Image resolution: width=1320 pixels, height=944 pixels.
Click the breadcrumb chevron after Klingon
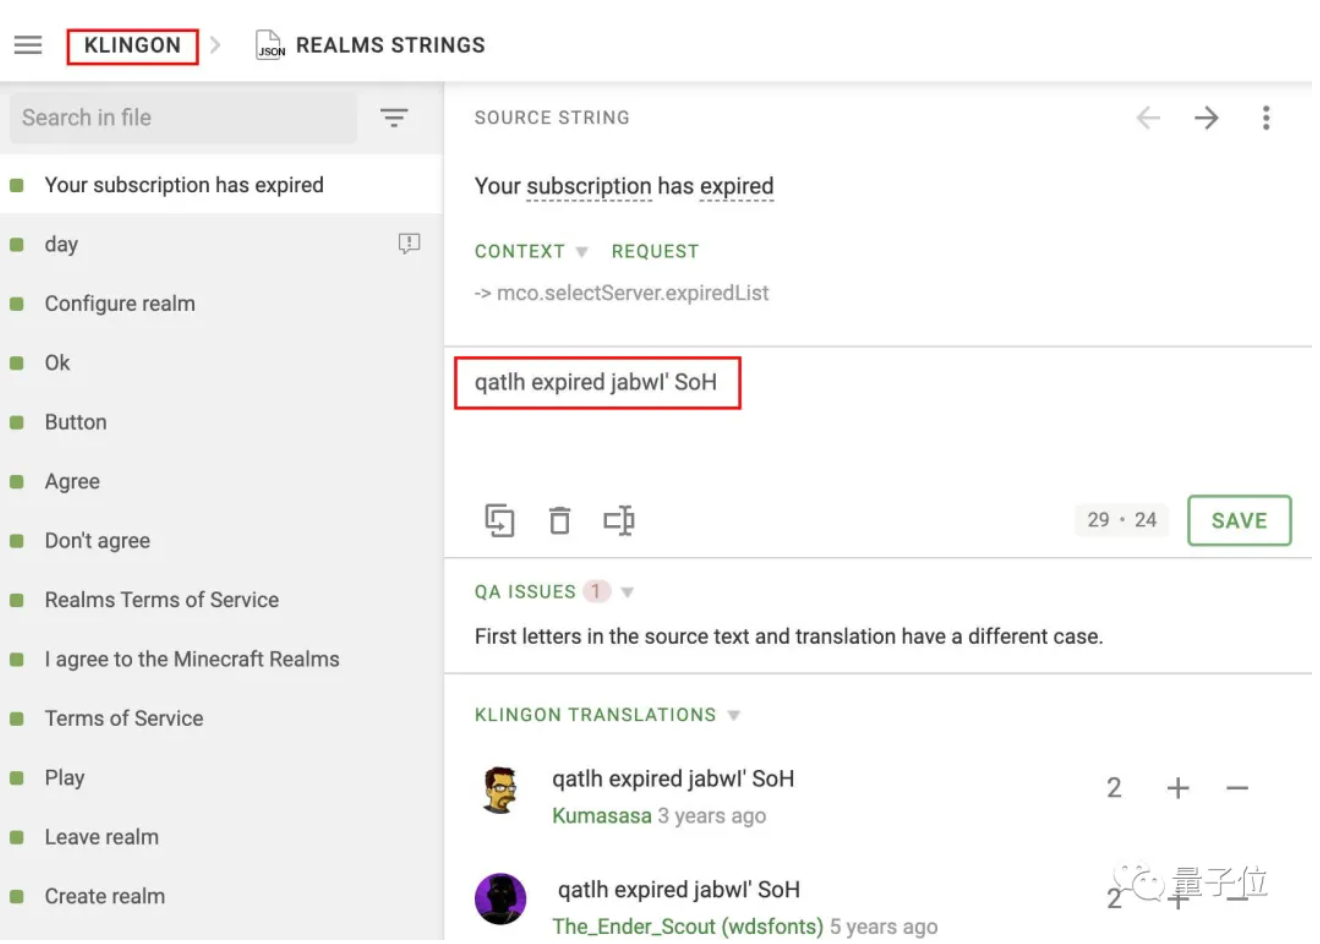coord(215,45)
